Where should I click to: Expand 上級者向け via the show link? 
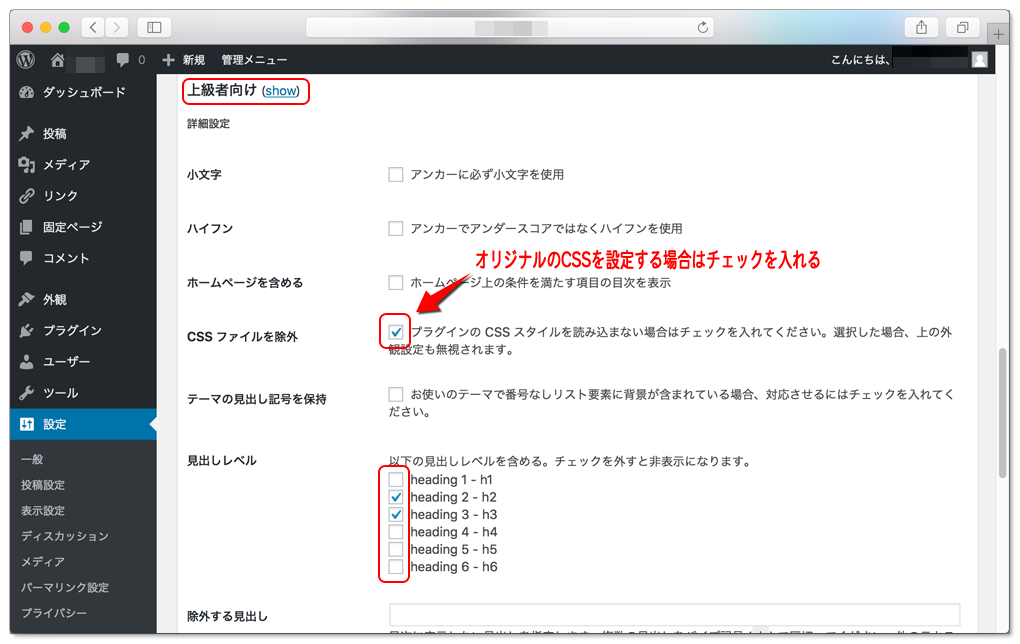pyautogui.click(x=280, y=91)
